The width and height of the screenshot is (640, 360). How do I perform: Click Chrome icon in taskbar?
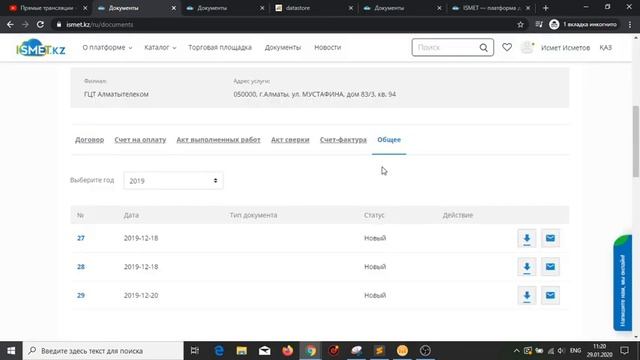coord(311,351)
